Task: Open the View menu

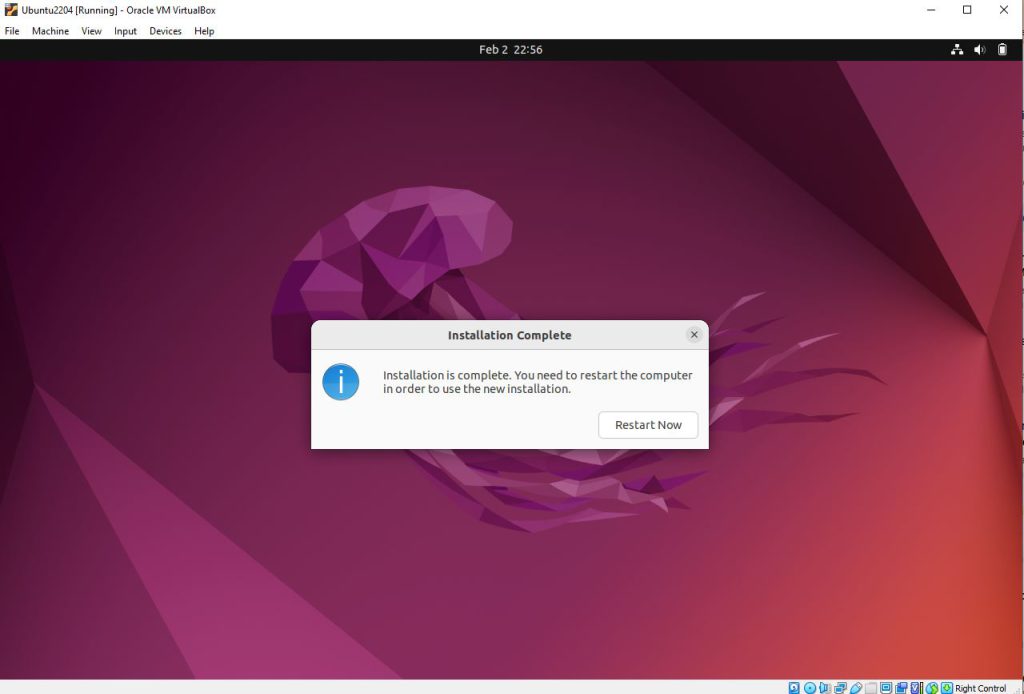Action: (91, 31)
